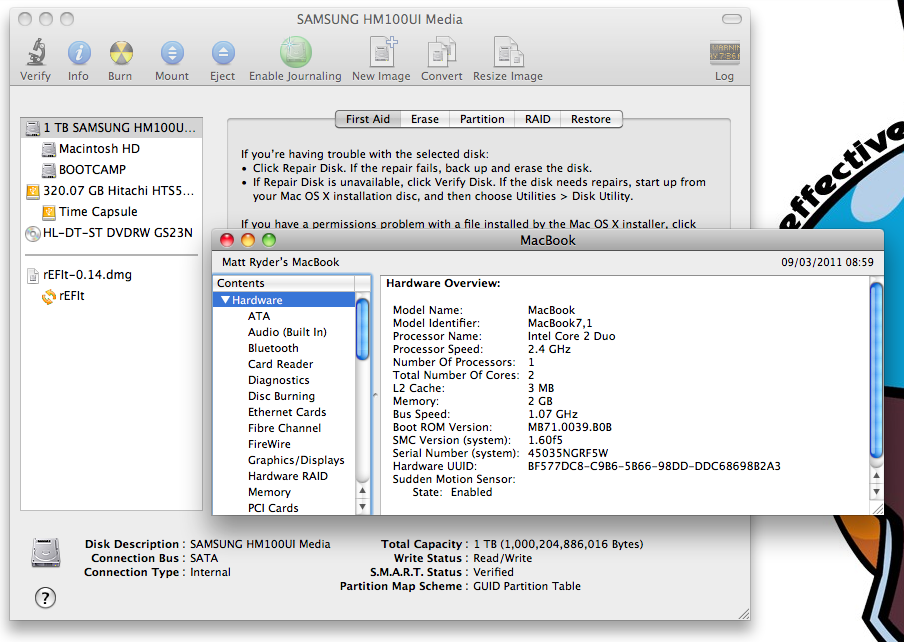904x642 pixels.
Task: Click the Disk Utility help question mark button
Action: coord(46,598)
